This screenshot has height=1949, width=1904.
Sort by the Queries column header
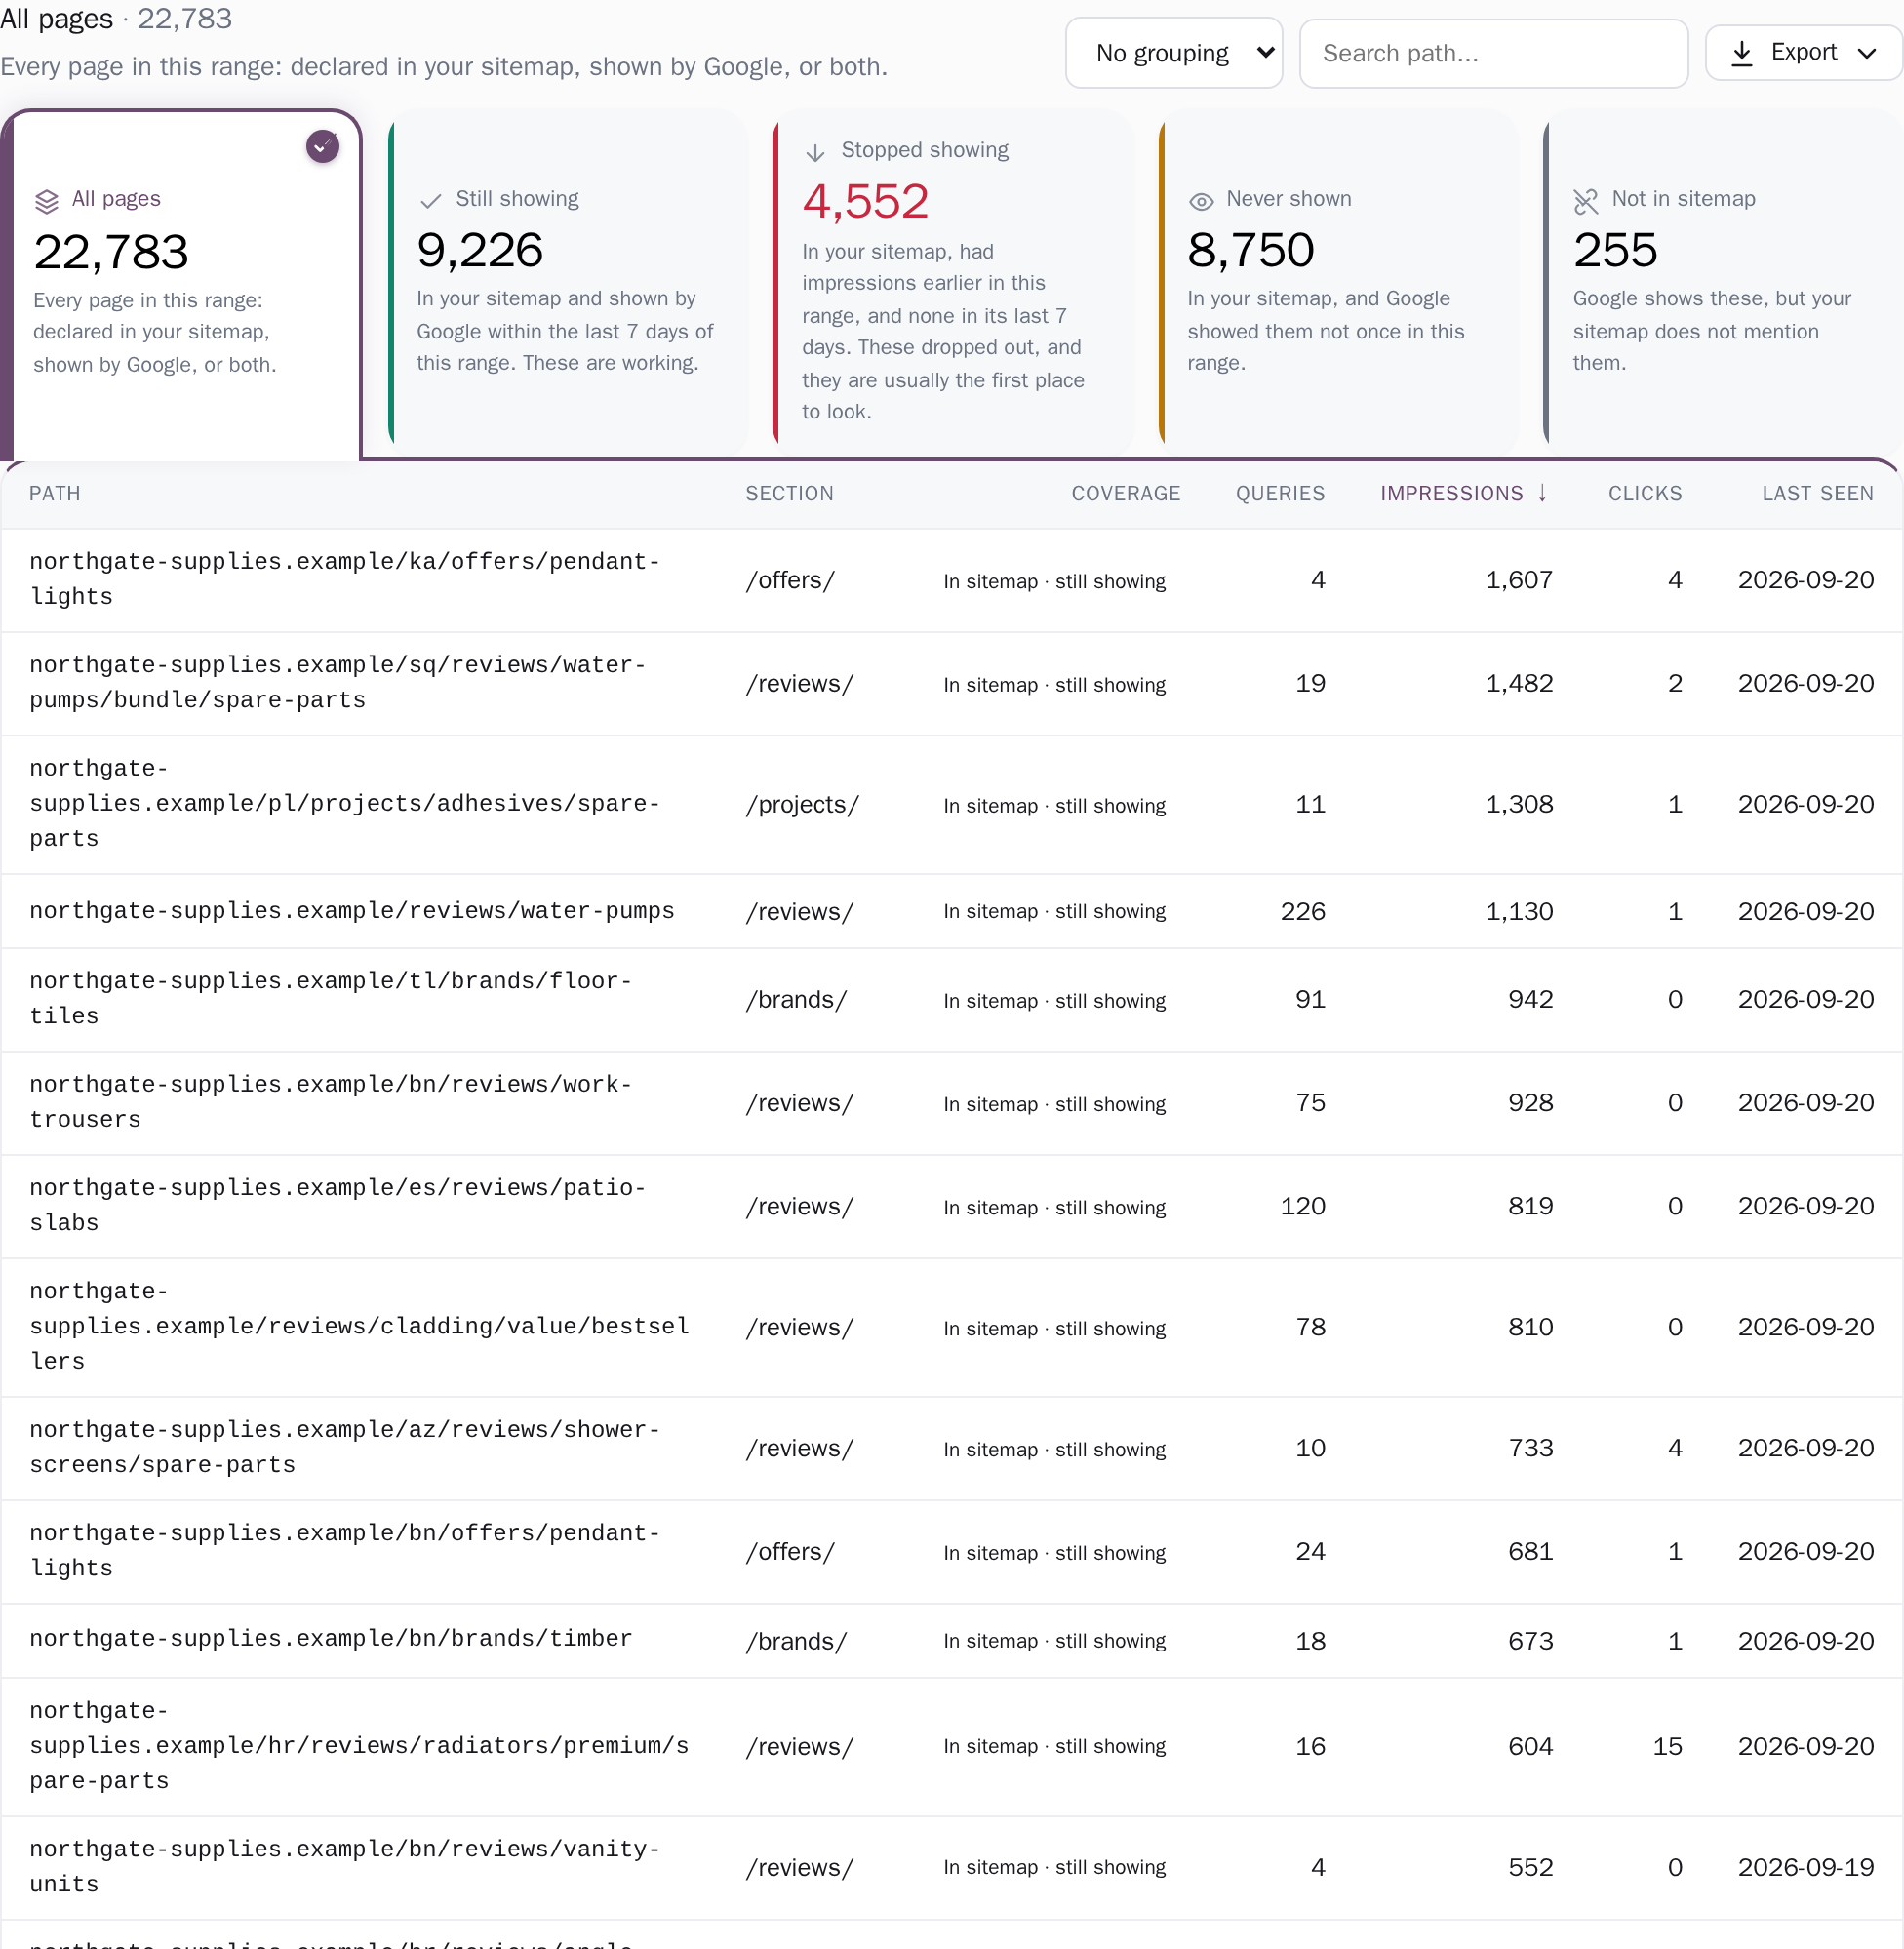pyautogui.click(x=1280, y=493)
